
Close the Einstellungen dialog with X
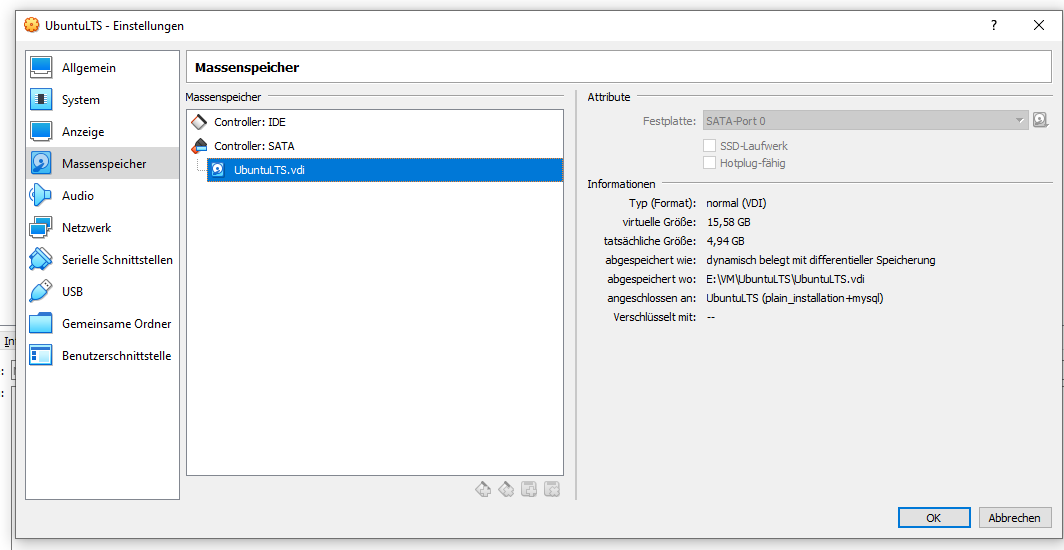pos(1038,26)
